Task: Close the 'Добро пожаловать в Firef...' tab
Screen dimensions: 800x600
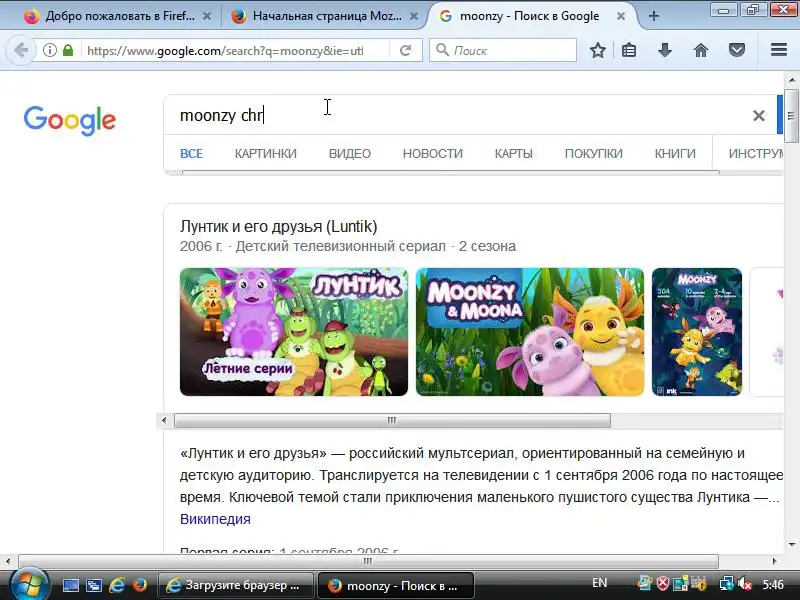Action: 207,16
